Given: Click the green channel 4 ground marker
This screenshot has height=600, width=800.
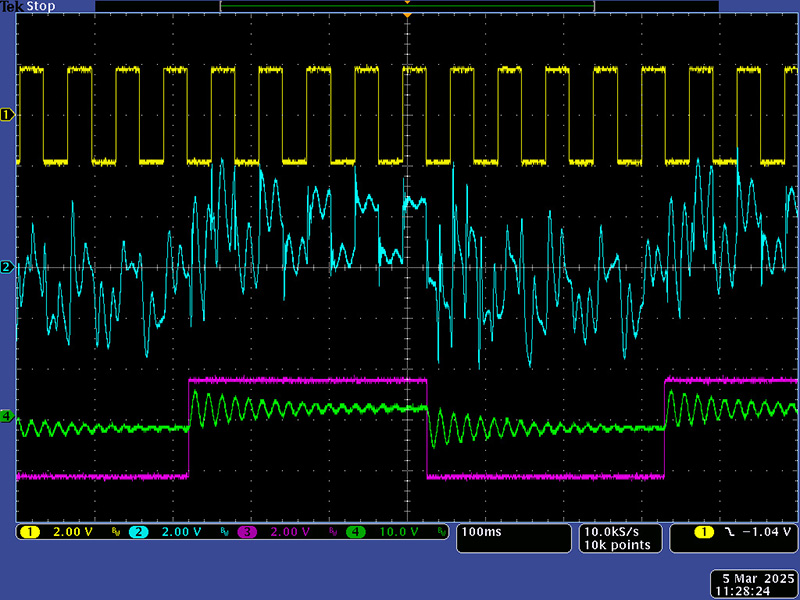Looking at the screenshot, I should pyautogui.click(x=7, y=416).
